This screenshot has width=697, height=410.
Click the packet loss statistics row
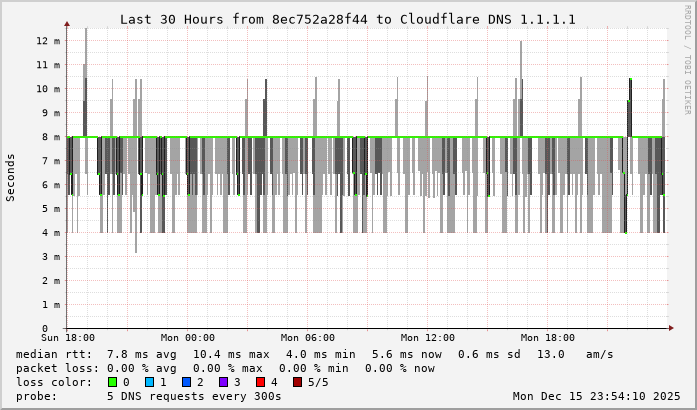point(225,368)
